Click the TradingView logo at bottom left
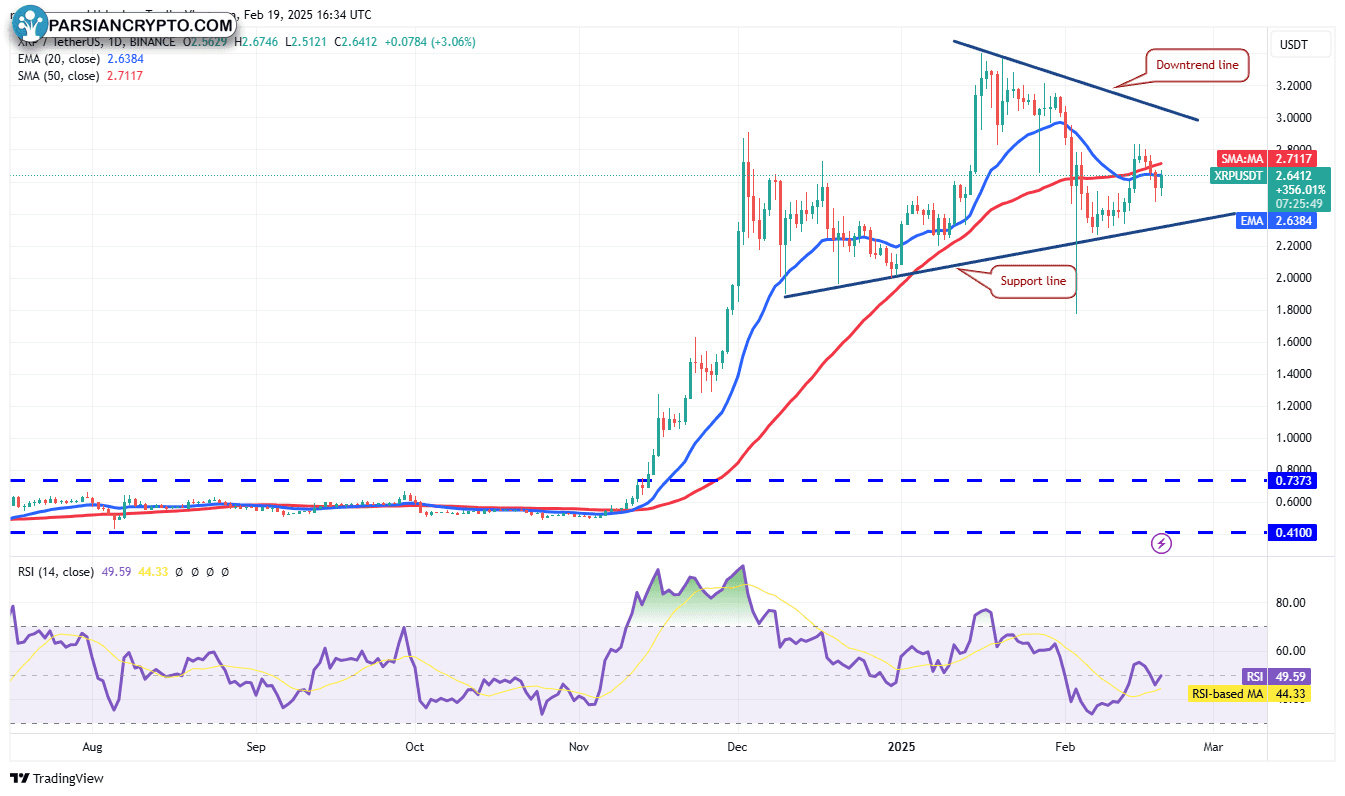 [57, 778]
